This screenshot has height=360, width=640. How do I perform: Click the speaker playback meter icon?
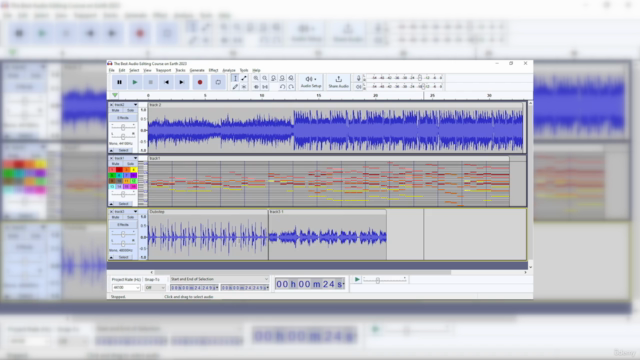click(358, 87)
